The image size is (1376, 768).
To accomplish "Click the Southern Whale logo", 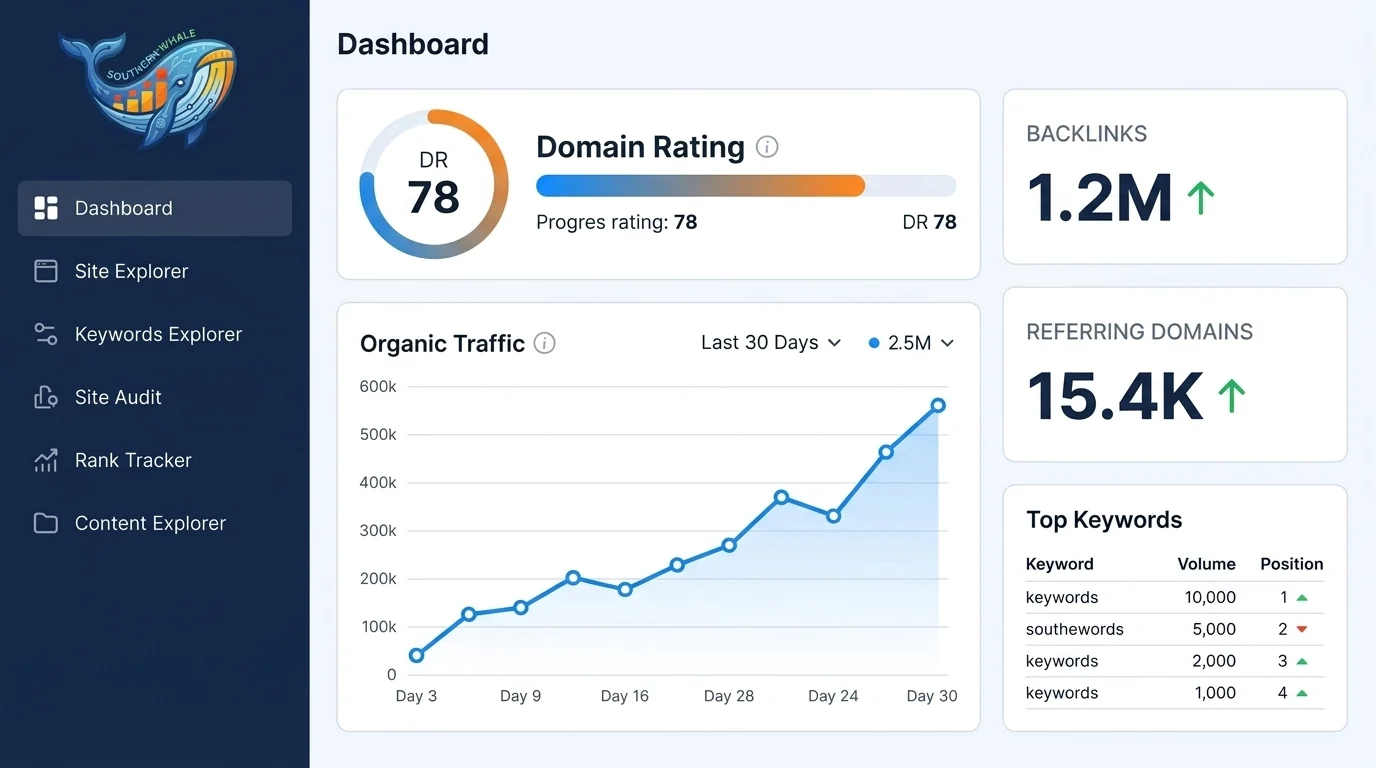I will [148, 89].
